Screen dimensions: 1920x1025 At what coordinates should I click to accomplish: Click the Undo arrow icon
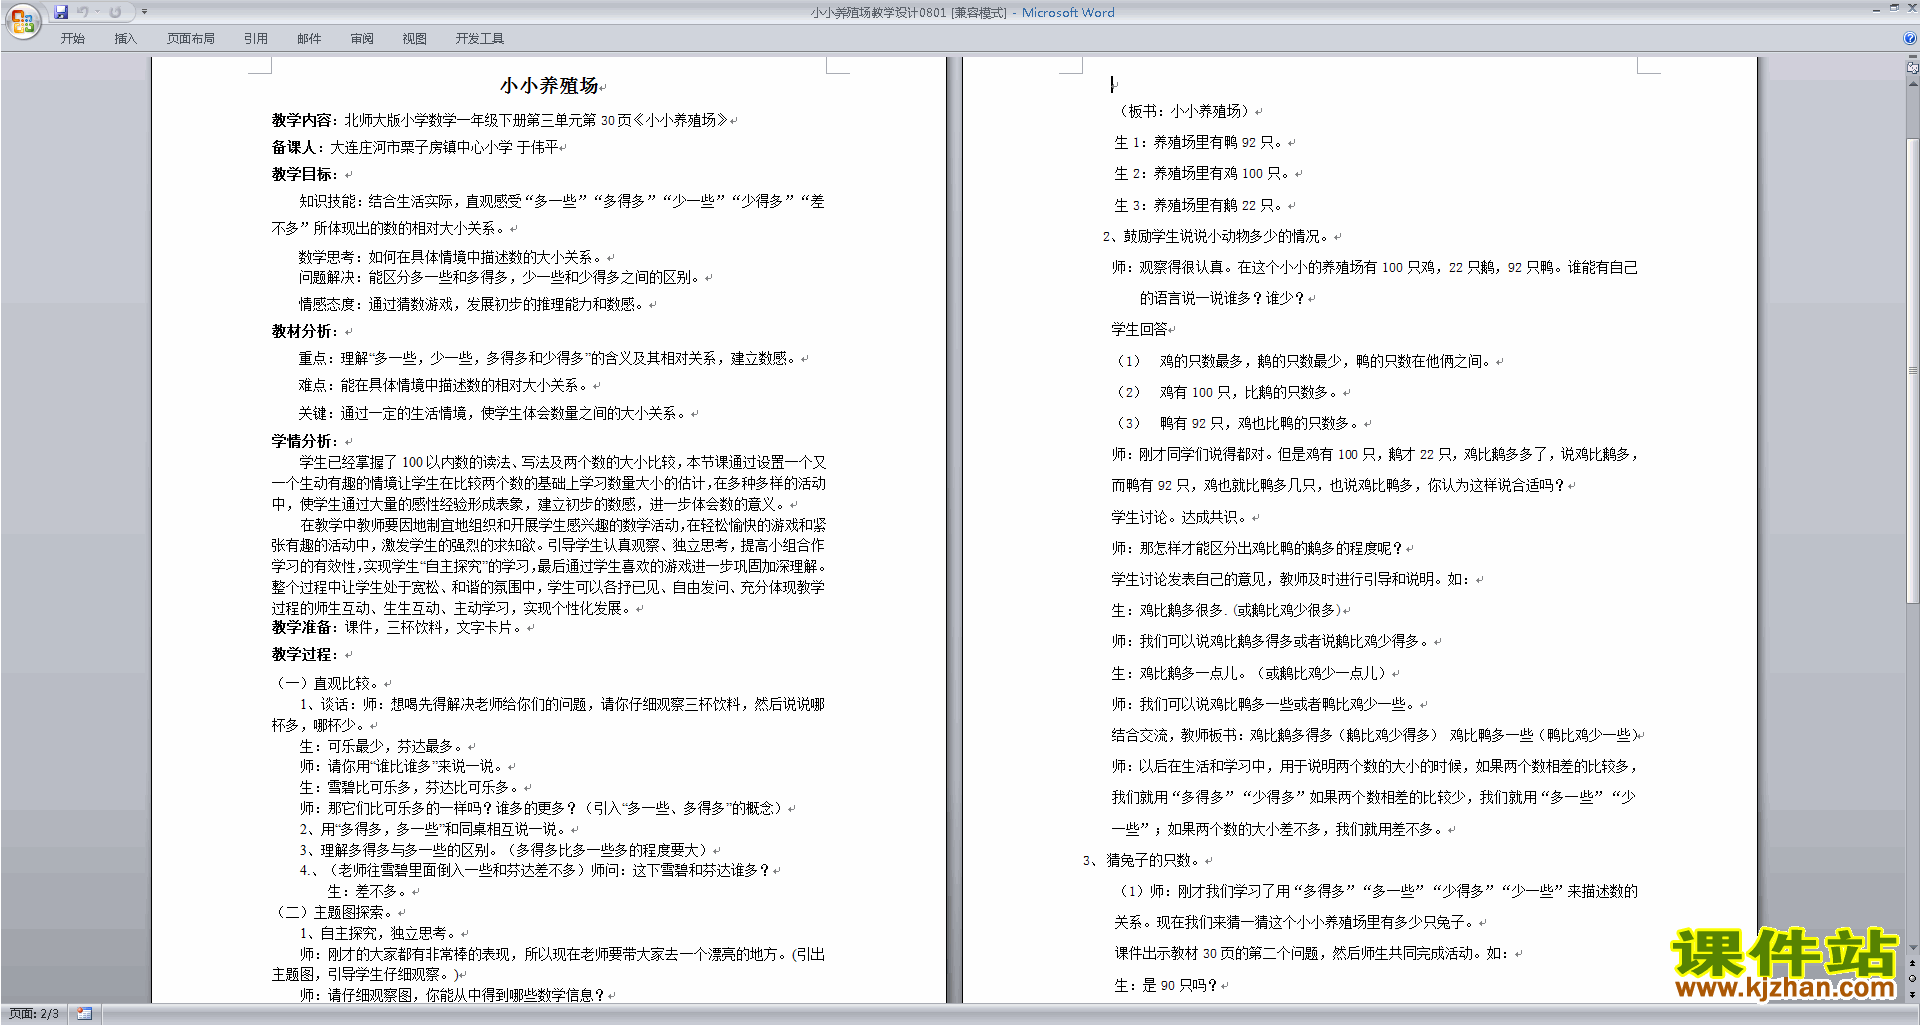tap(83, 12)
